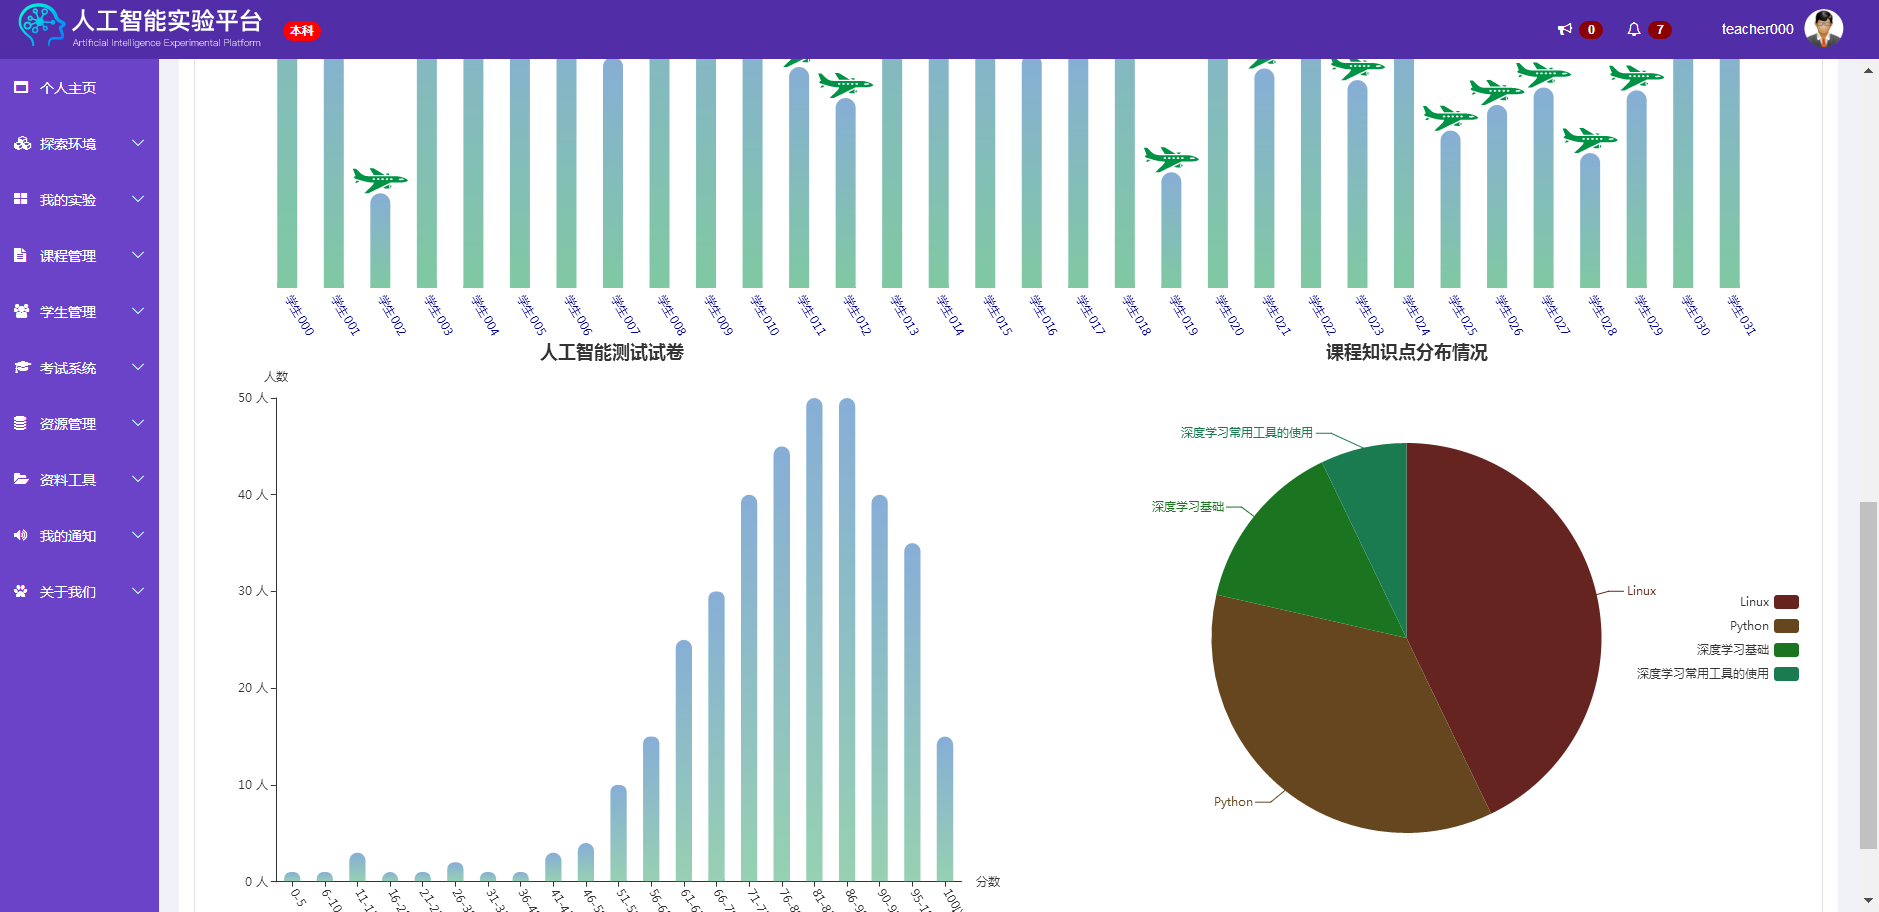Expand the 我的实验 menu chevron
This screenshot has width=1879, height=912.
click(138, 200)
